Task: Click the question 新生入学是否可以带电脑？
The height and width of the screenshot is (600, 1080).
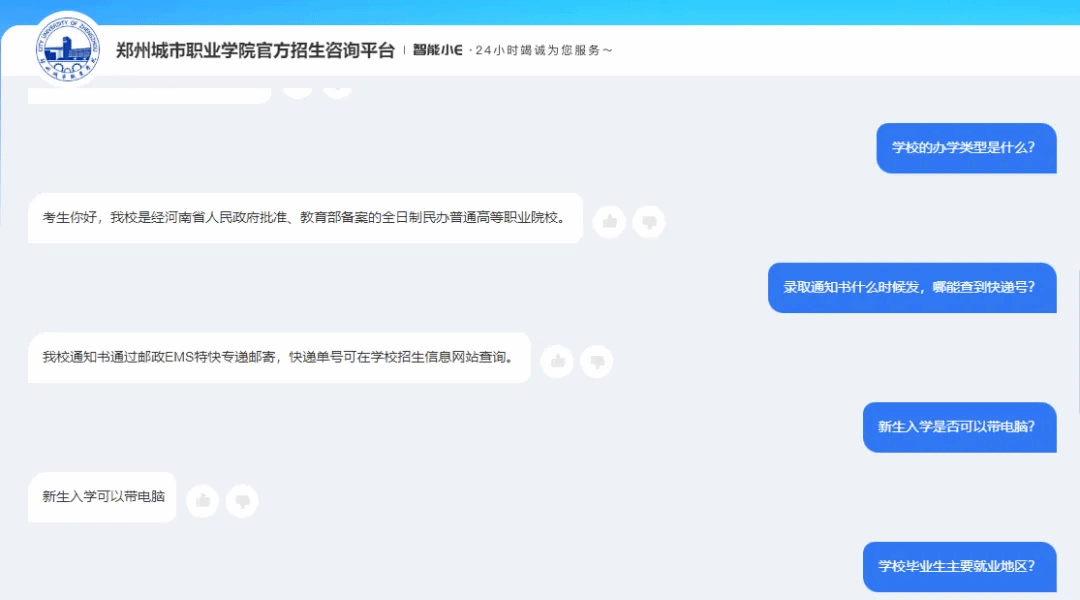Action: [958, 427]
